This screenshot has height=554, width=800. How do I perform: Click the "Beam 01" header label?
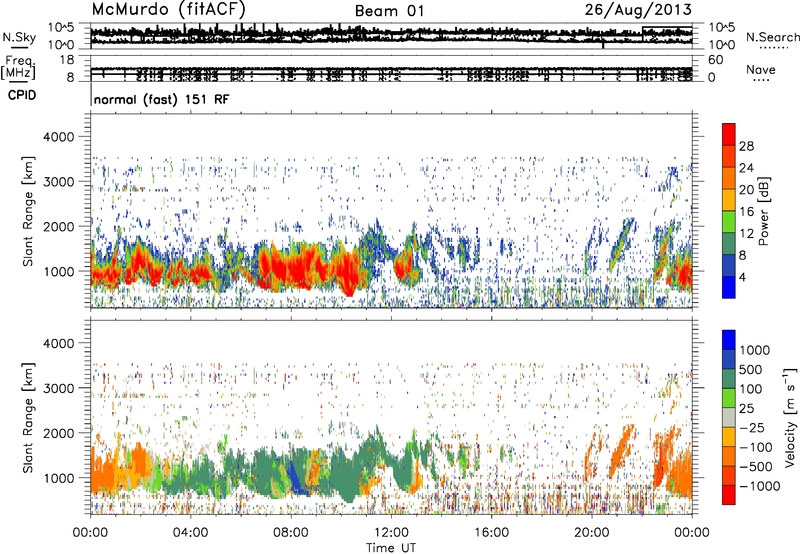pos(389,11)
